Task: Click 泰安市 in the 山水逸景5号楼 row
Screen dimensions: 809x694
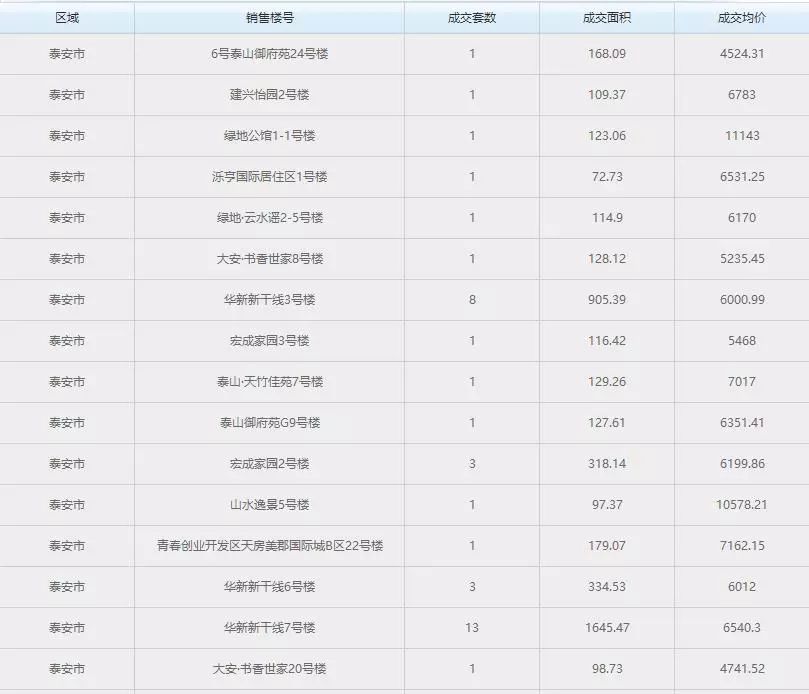Action: click(67, 505)
